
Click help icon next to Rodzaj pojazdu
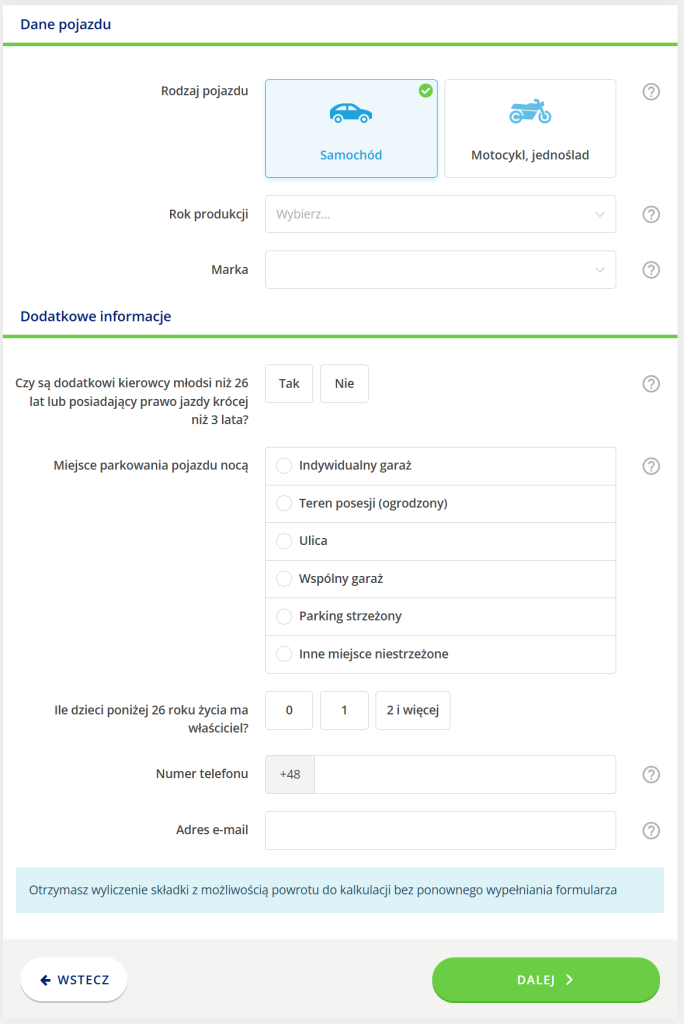point(651,92)
